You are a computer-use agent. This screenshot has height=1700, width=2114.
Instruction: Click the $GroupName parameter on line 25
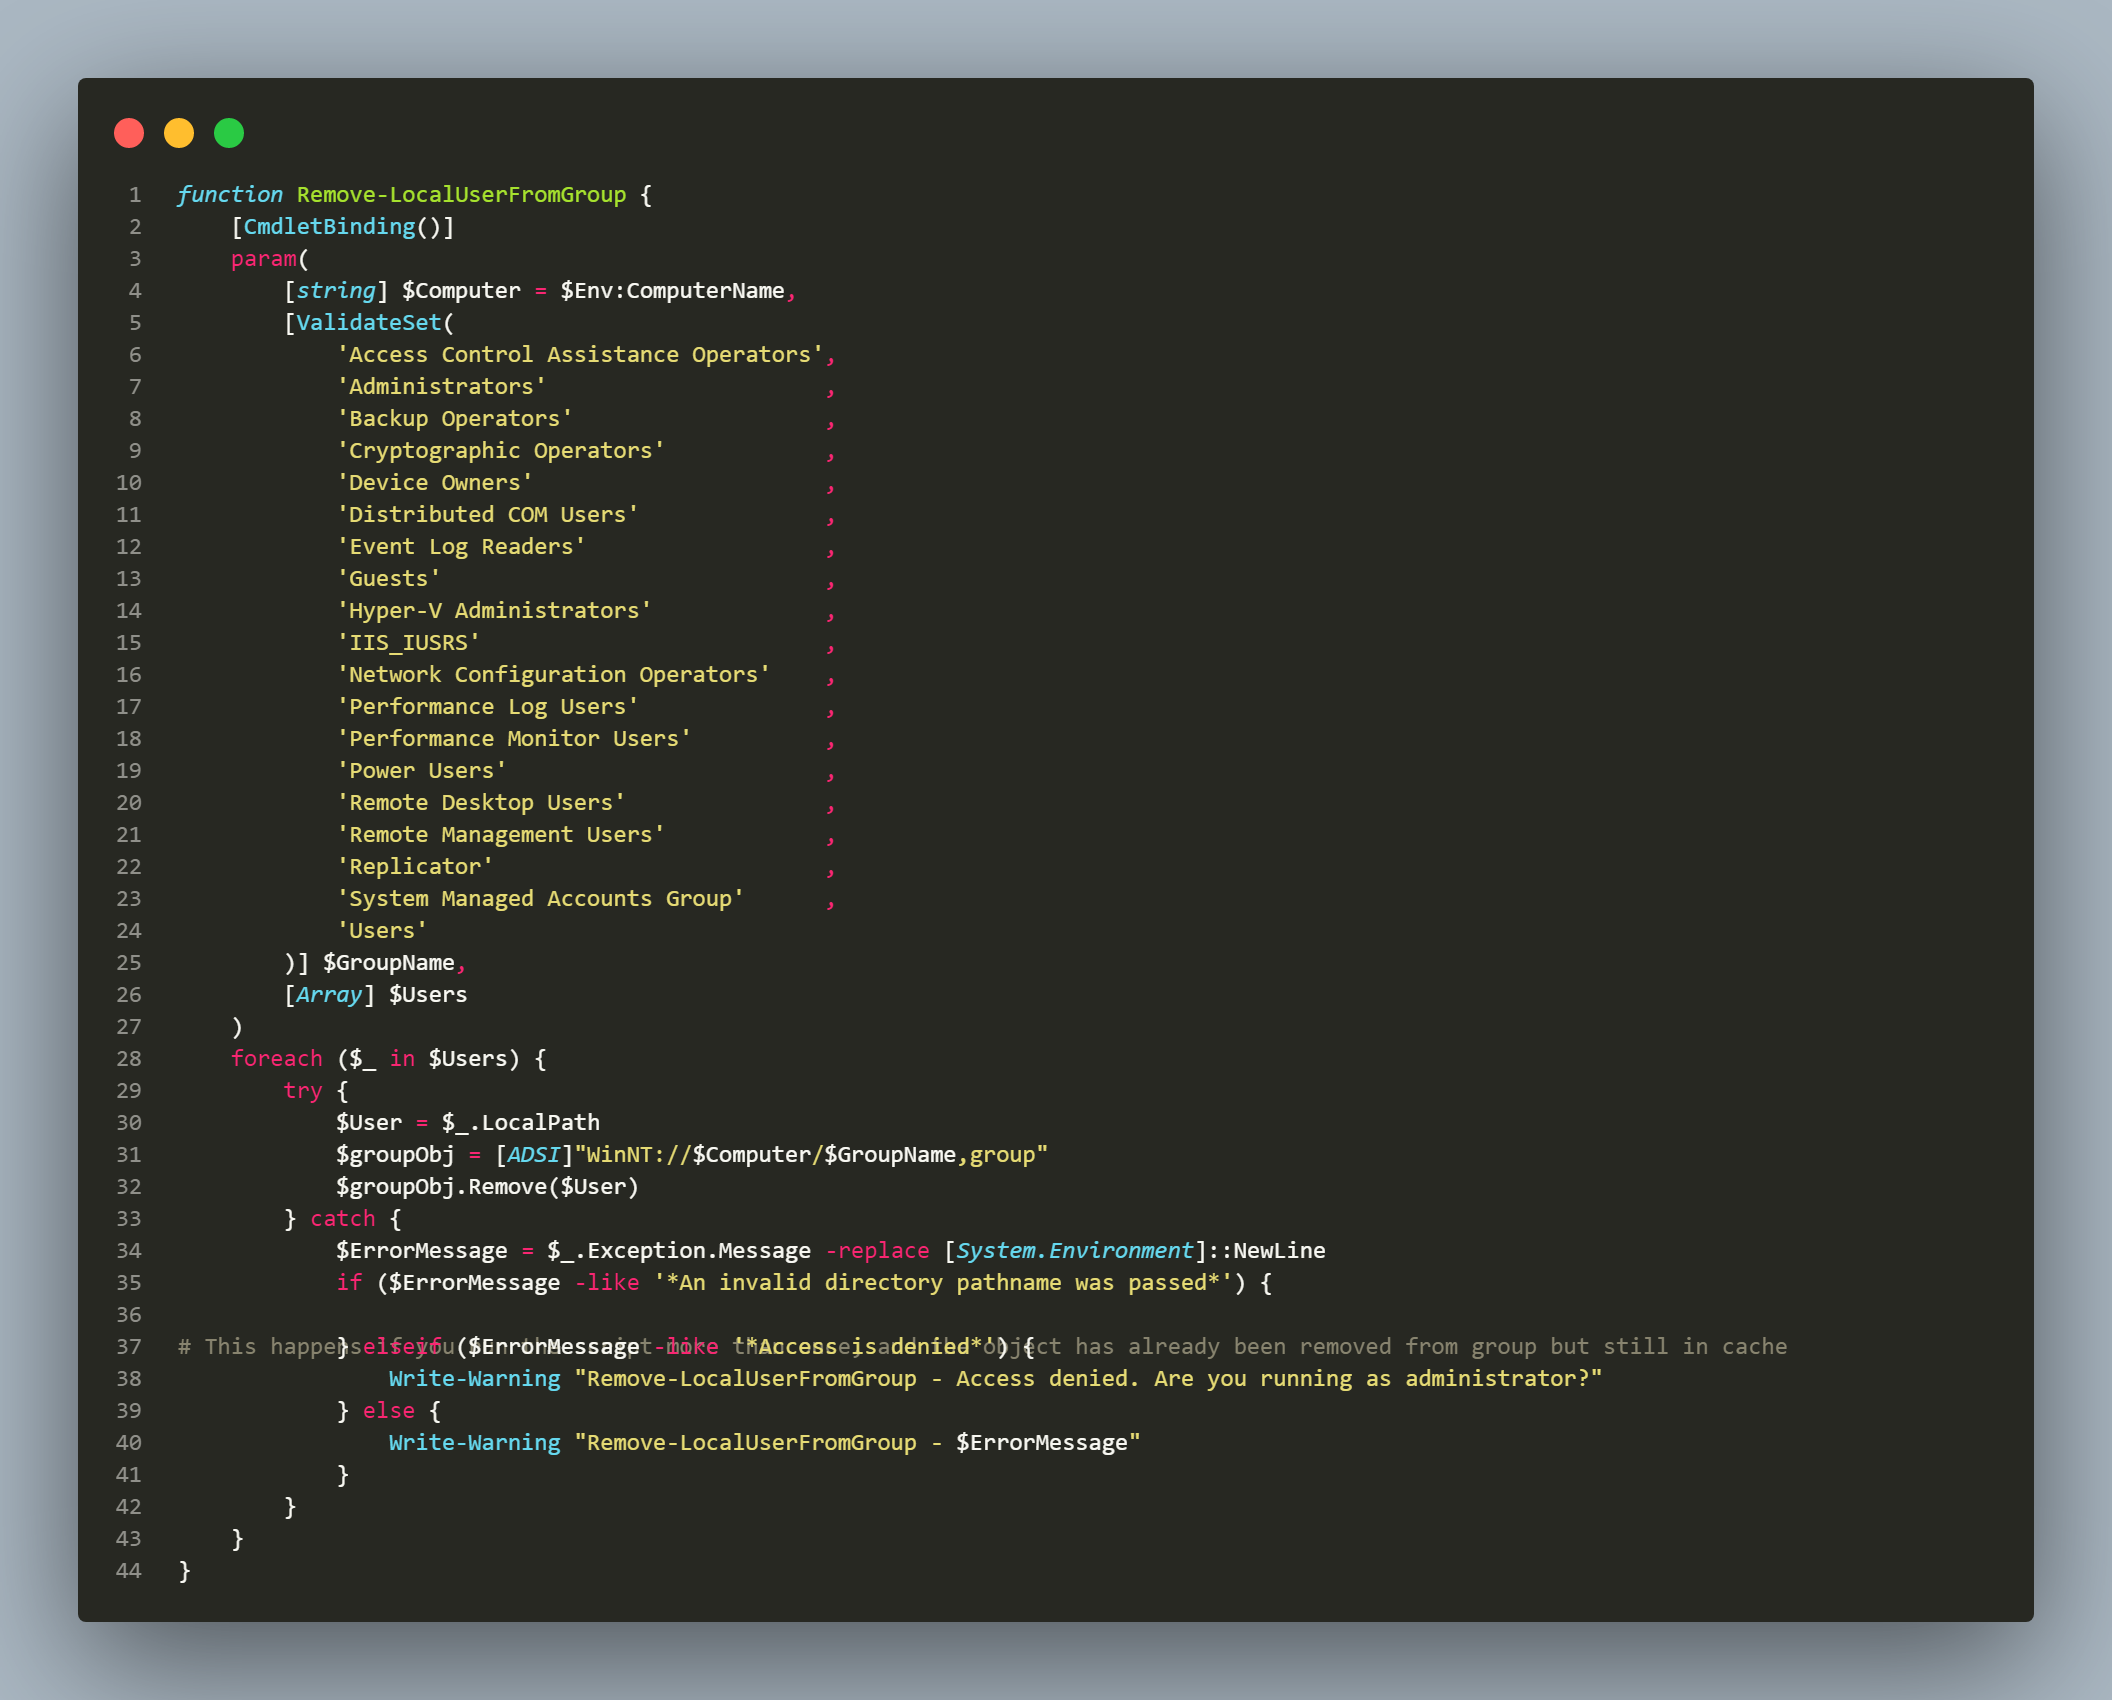(388, 963)
